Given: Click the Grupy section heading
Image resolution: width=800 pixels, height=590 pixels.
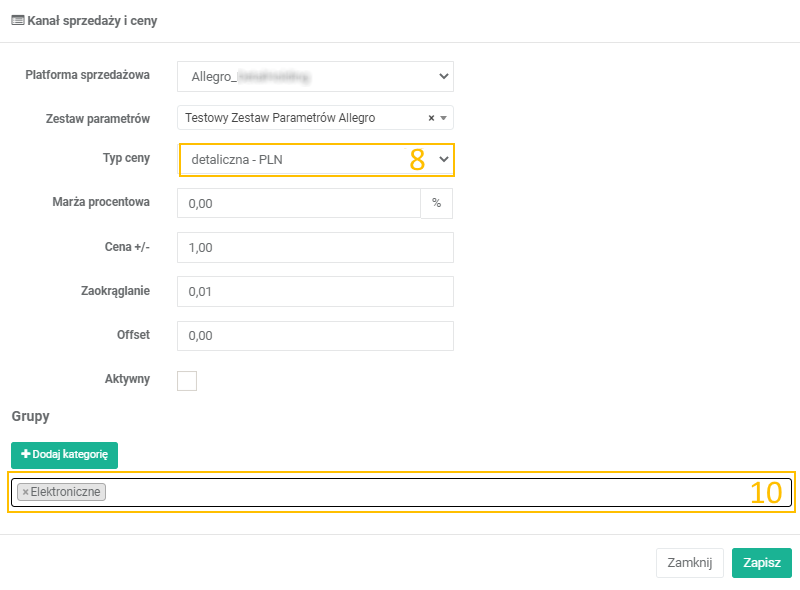Looking at the screenshot, I should [x=30, y=415].
